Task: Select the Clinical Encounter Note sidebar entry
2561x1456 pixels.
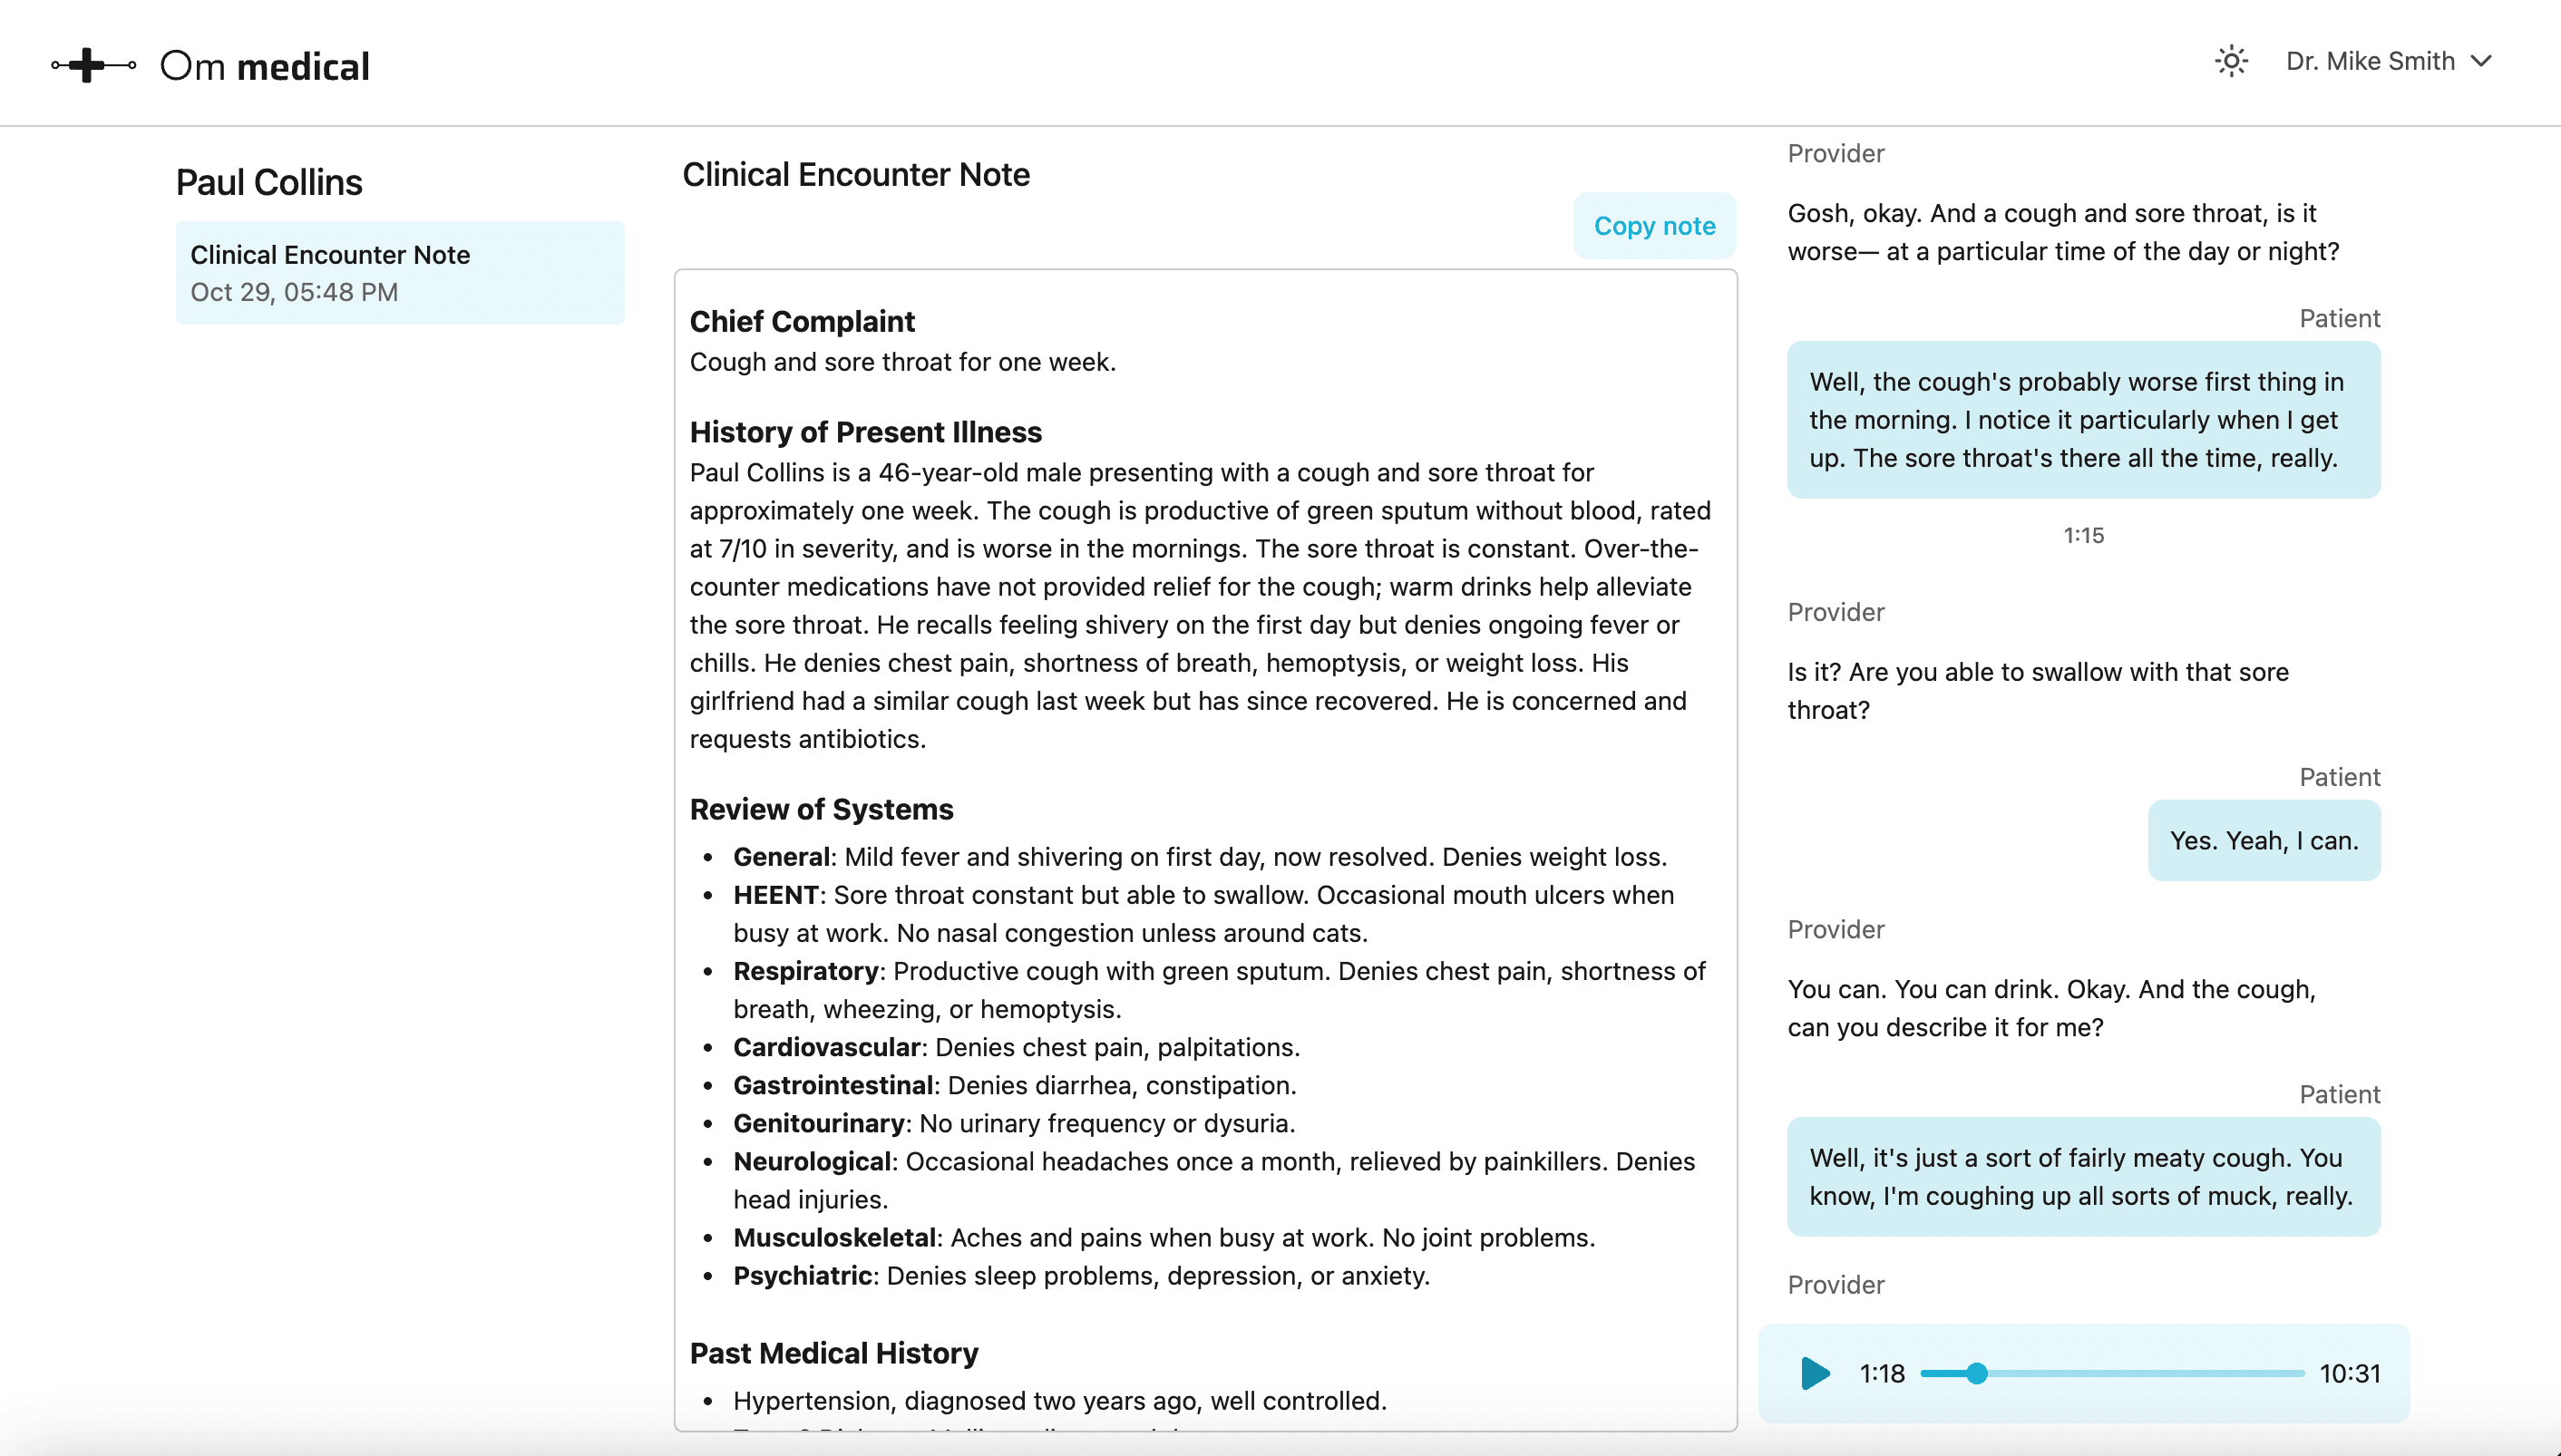Action: pyautogui.click(x=400, y=272)
